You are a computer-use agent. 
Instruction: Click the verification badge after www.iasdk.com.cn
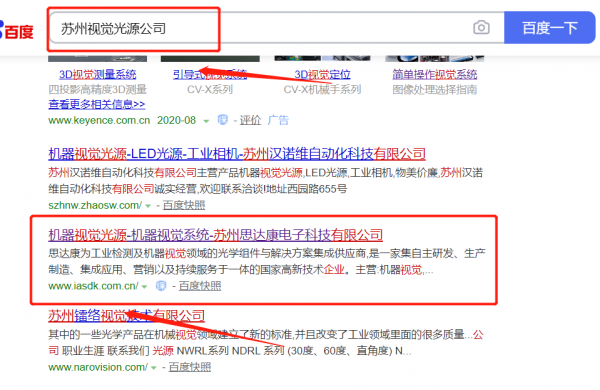click(x=161, y=286)
